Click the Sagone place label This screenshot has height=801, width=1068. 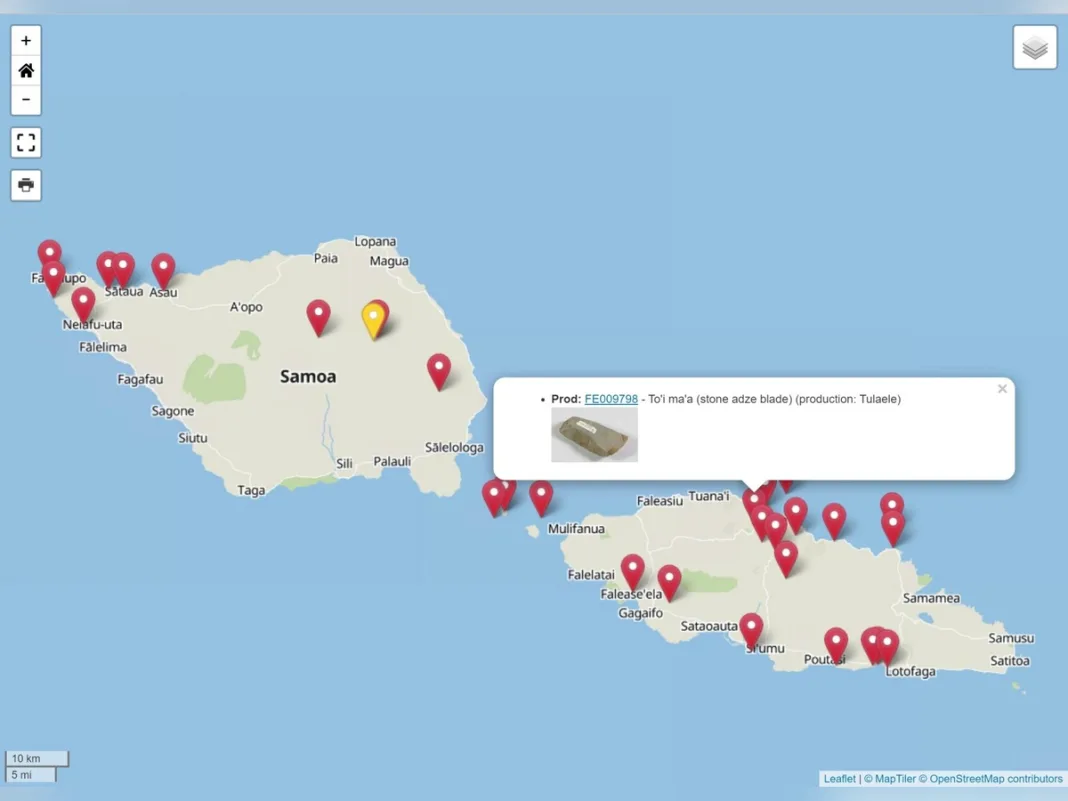click(172, 411)
